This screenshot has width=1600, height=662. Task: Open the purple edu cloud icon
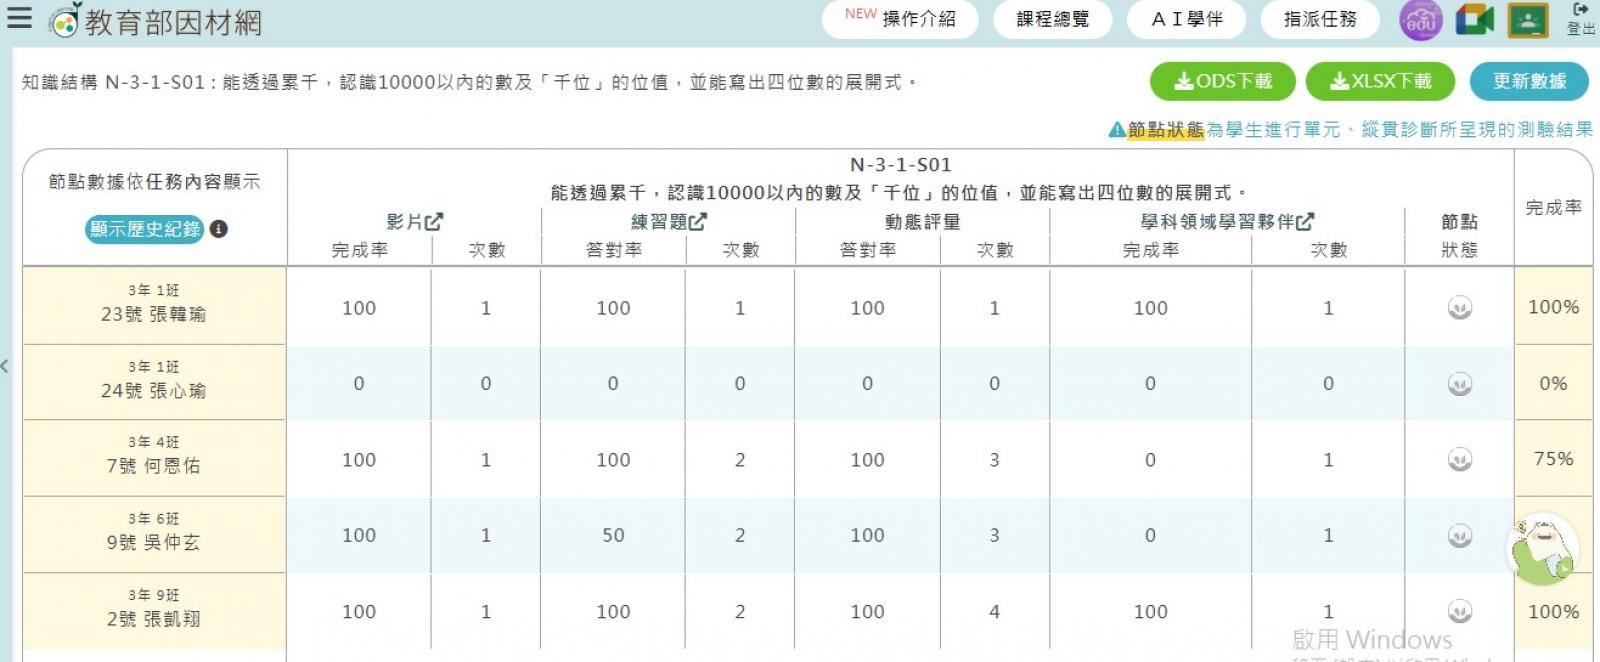(x=1420, y=20)
